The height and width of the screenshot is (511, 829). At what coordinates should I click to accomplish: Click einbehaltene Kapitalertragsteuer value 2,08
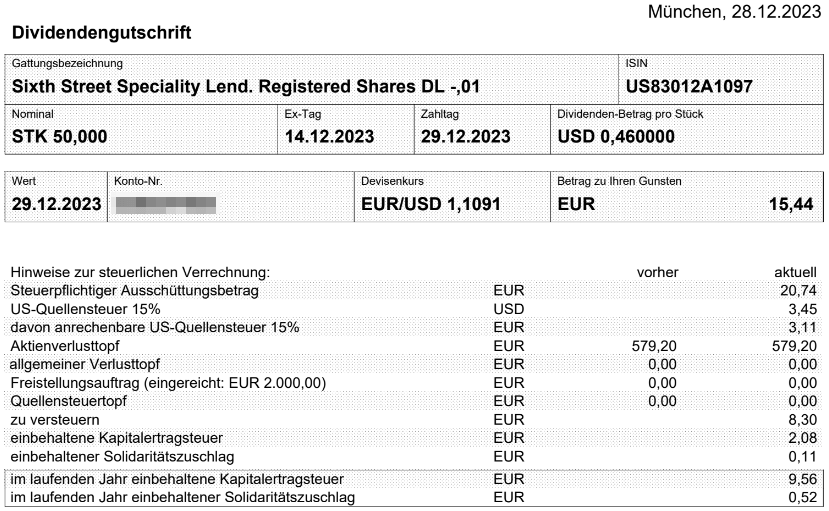tap(803, 438)
